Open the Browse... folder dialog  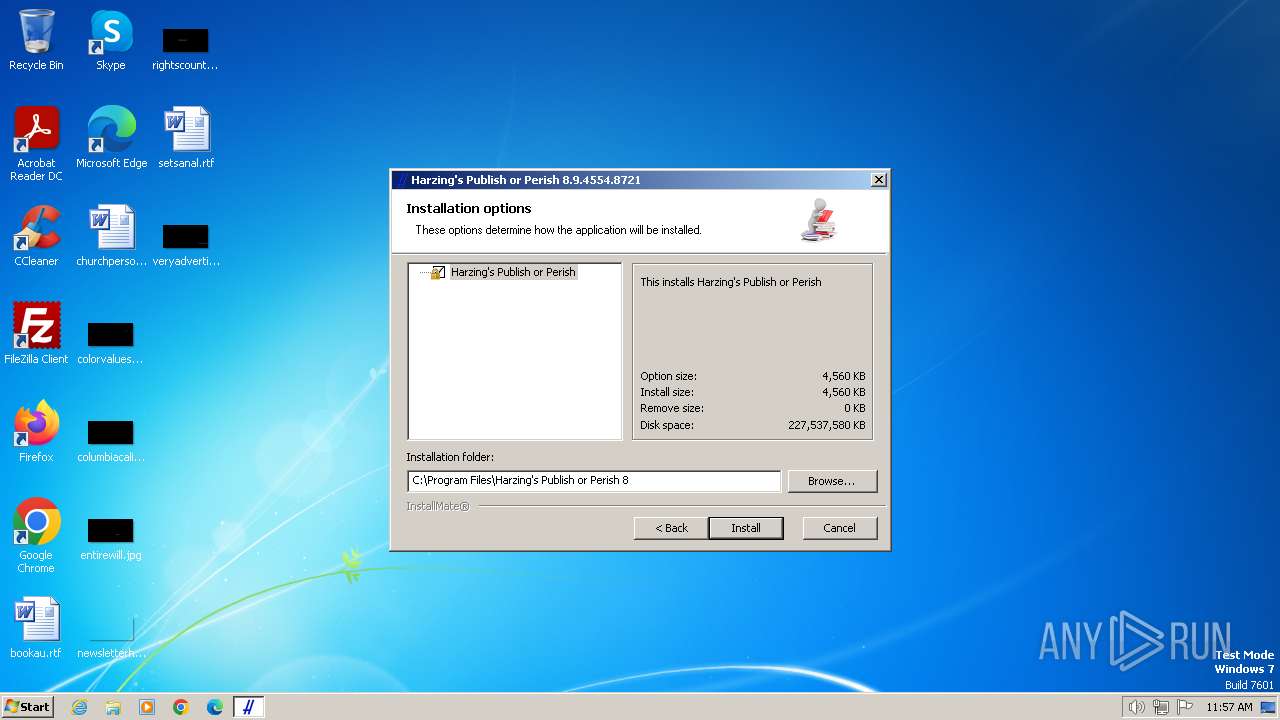pos(832,481)
